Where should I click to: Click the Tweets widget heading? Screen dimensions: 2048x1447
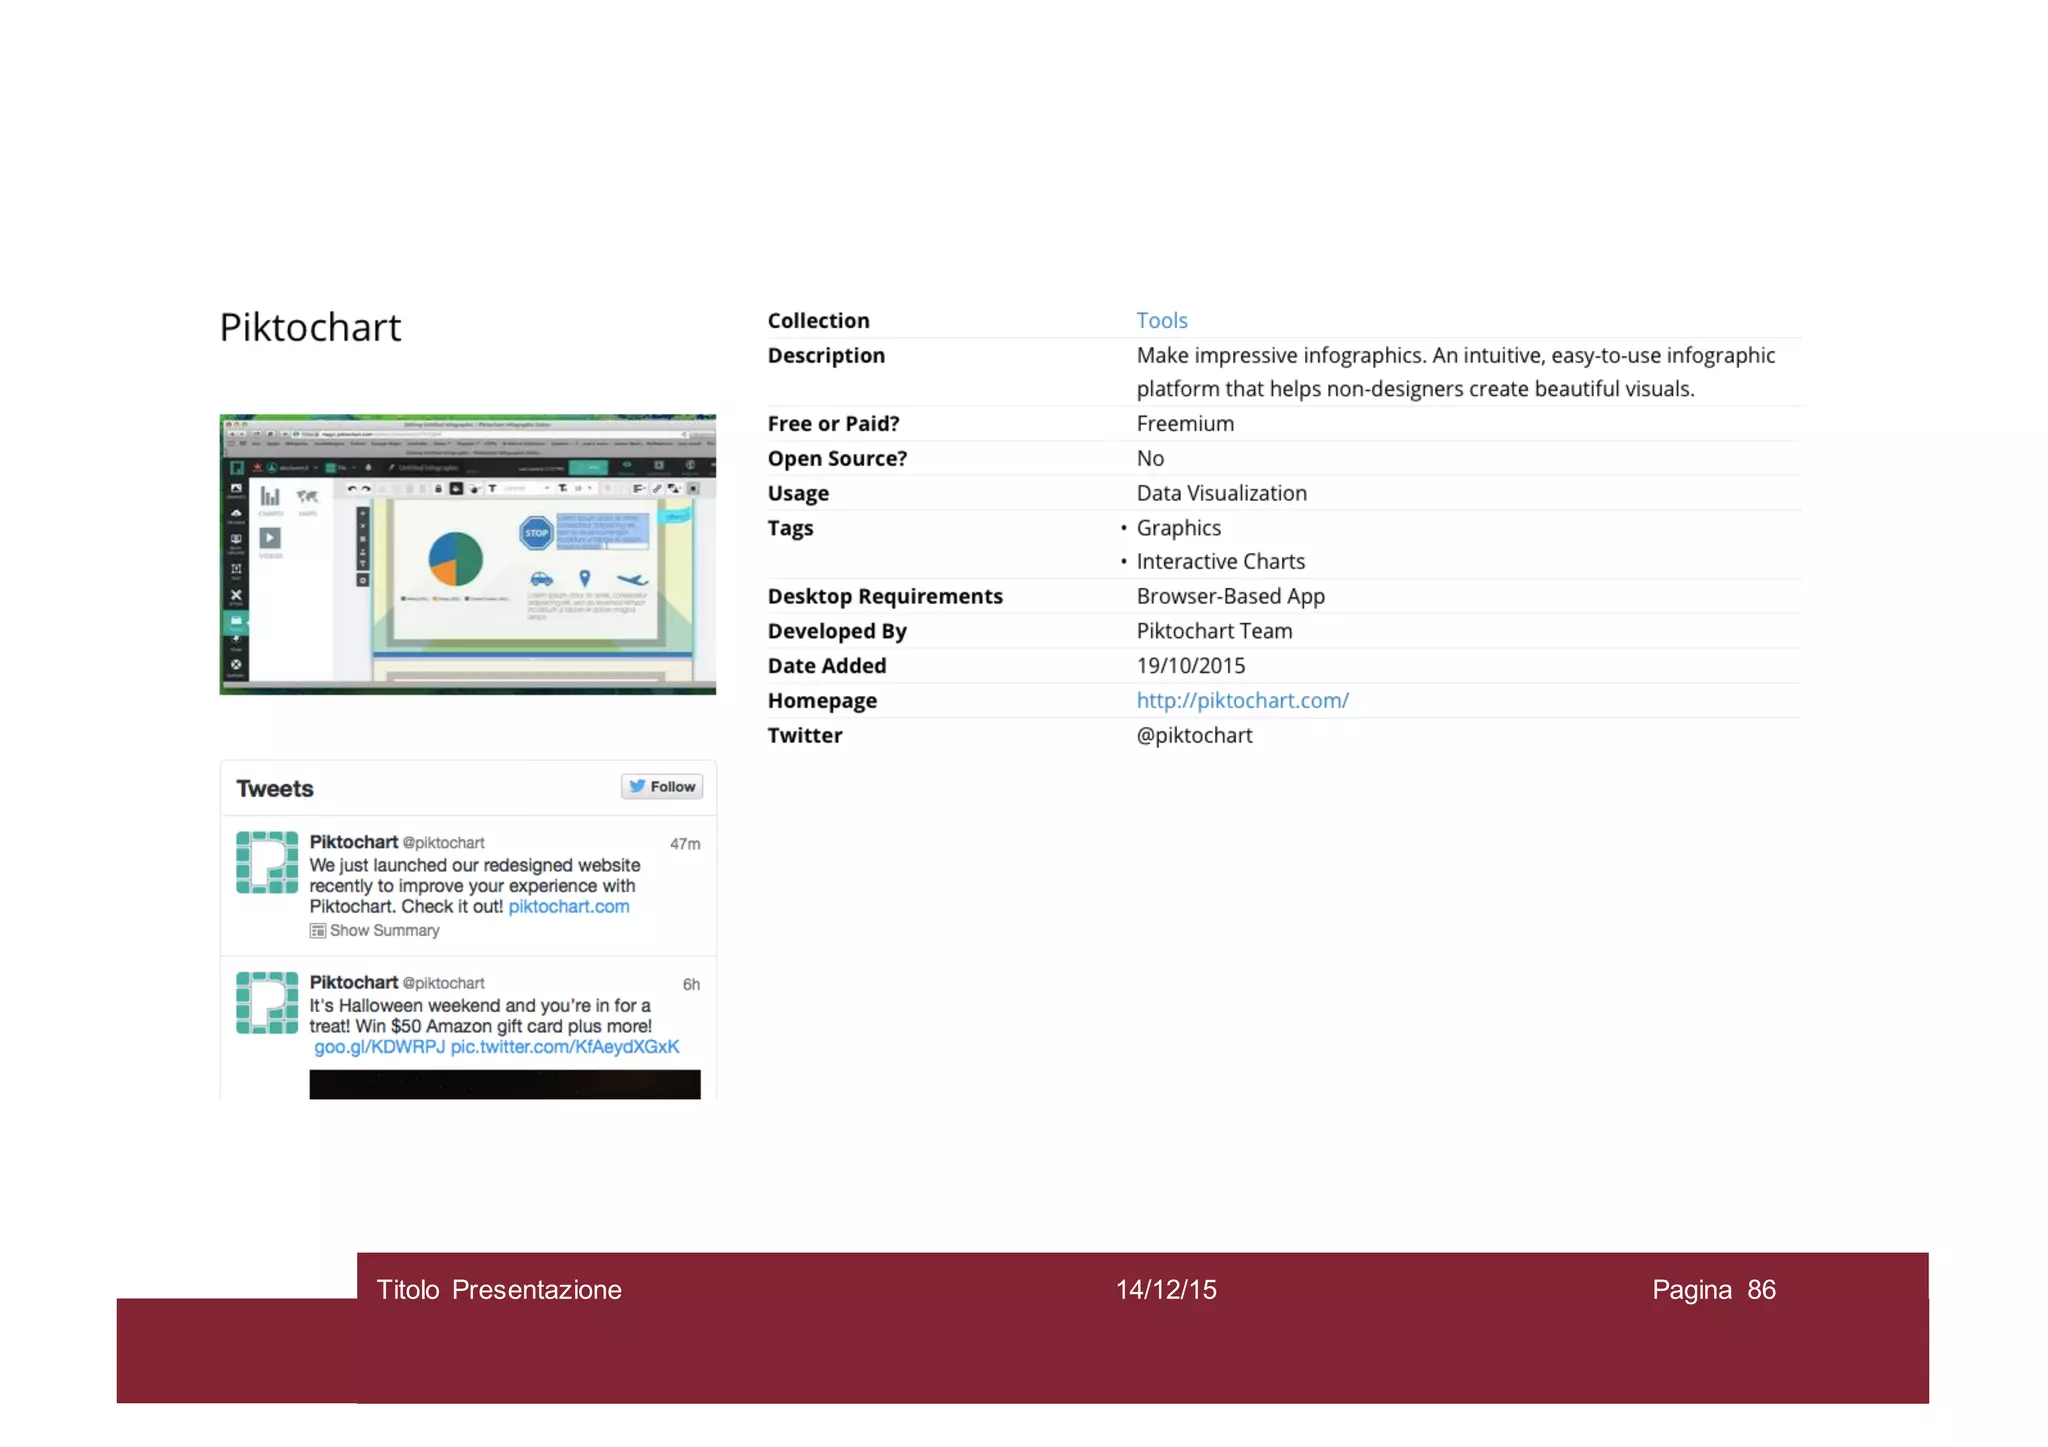point(275,789)
